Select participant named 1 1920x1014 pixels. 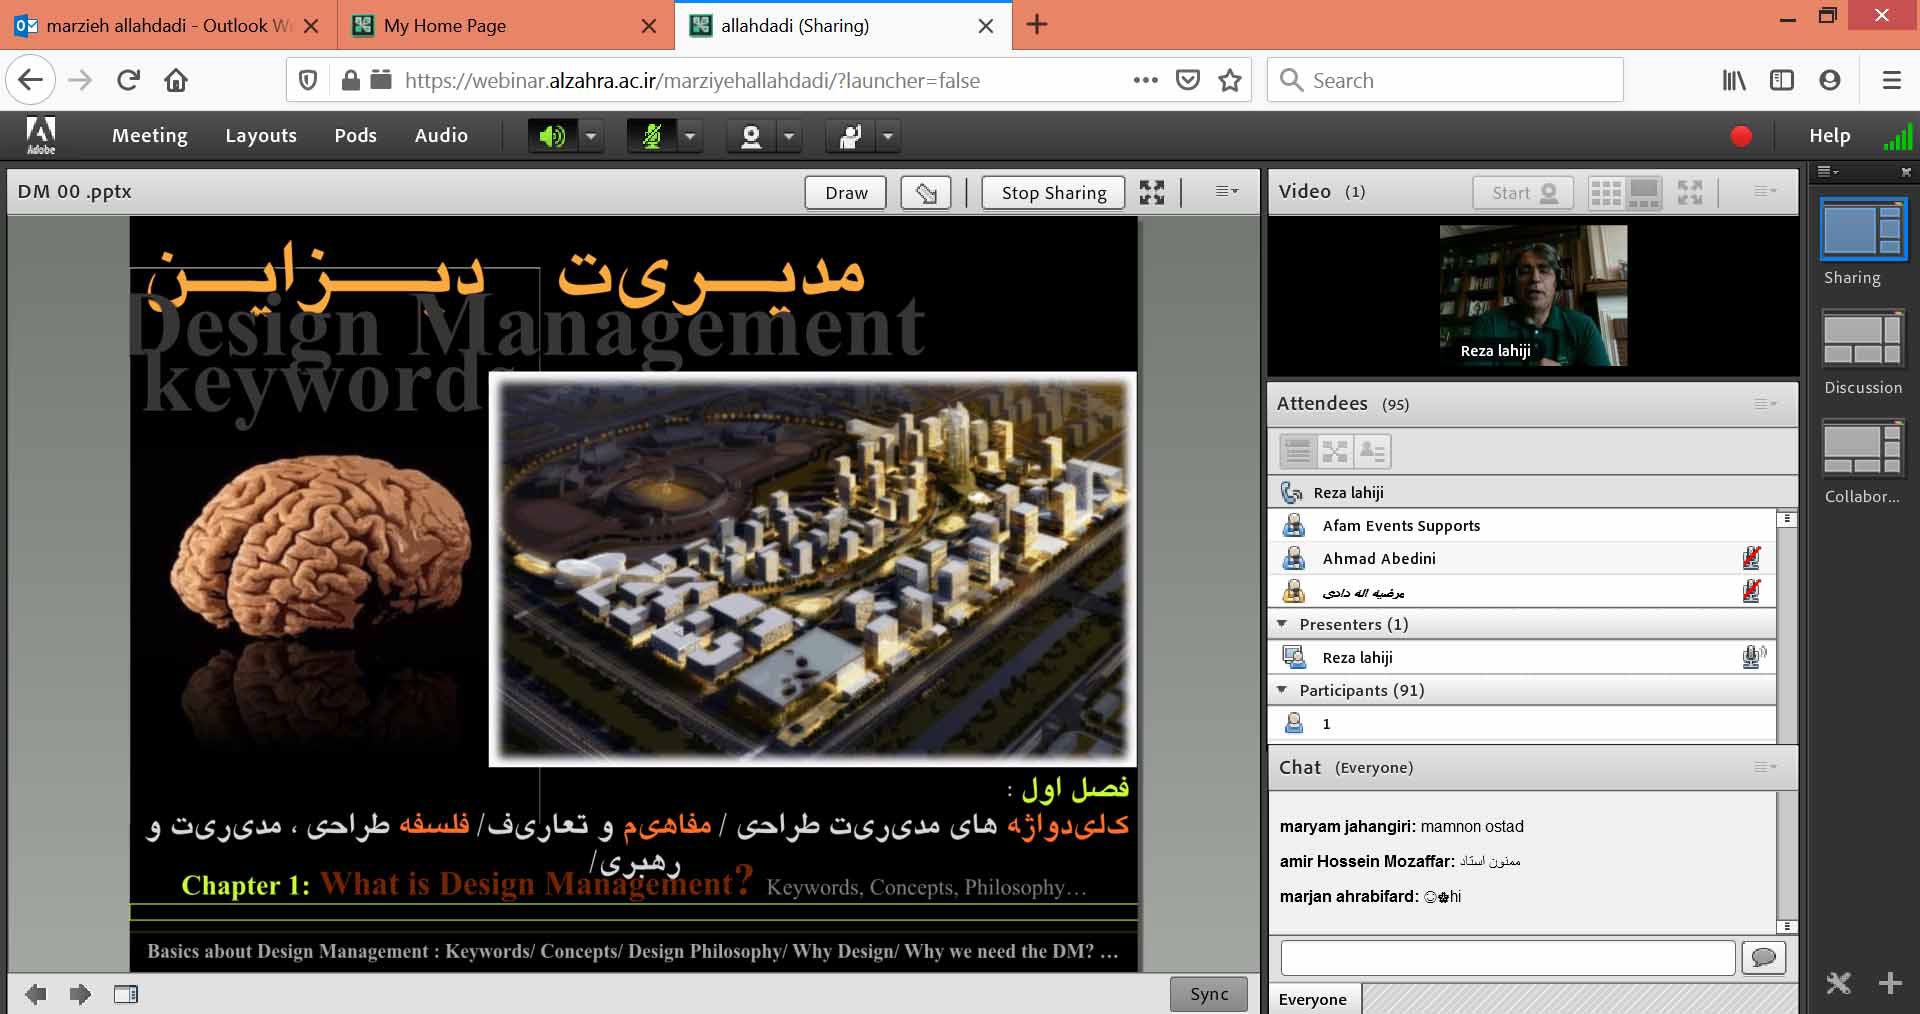coord(1522,724)
